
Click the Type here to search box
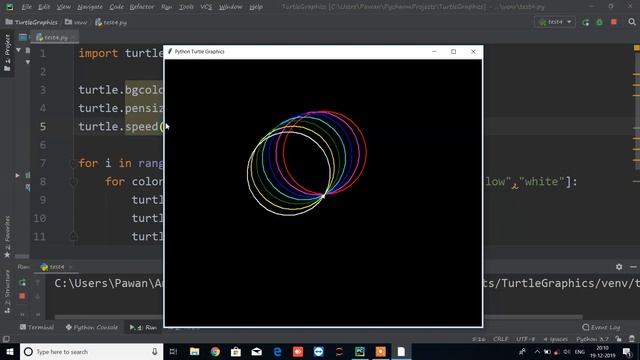click(91, 351)
